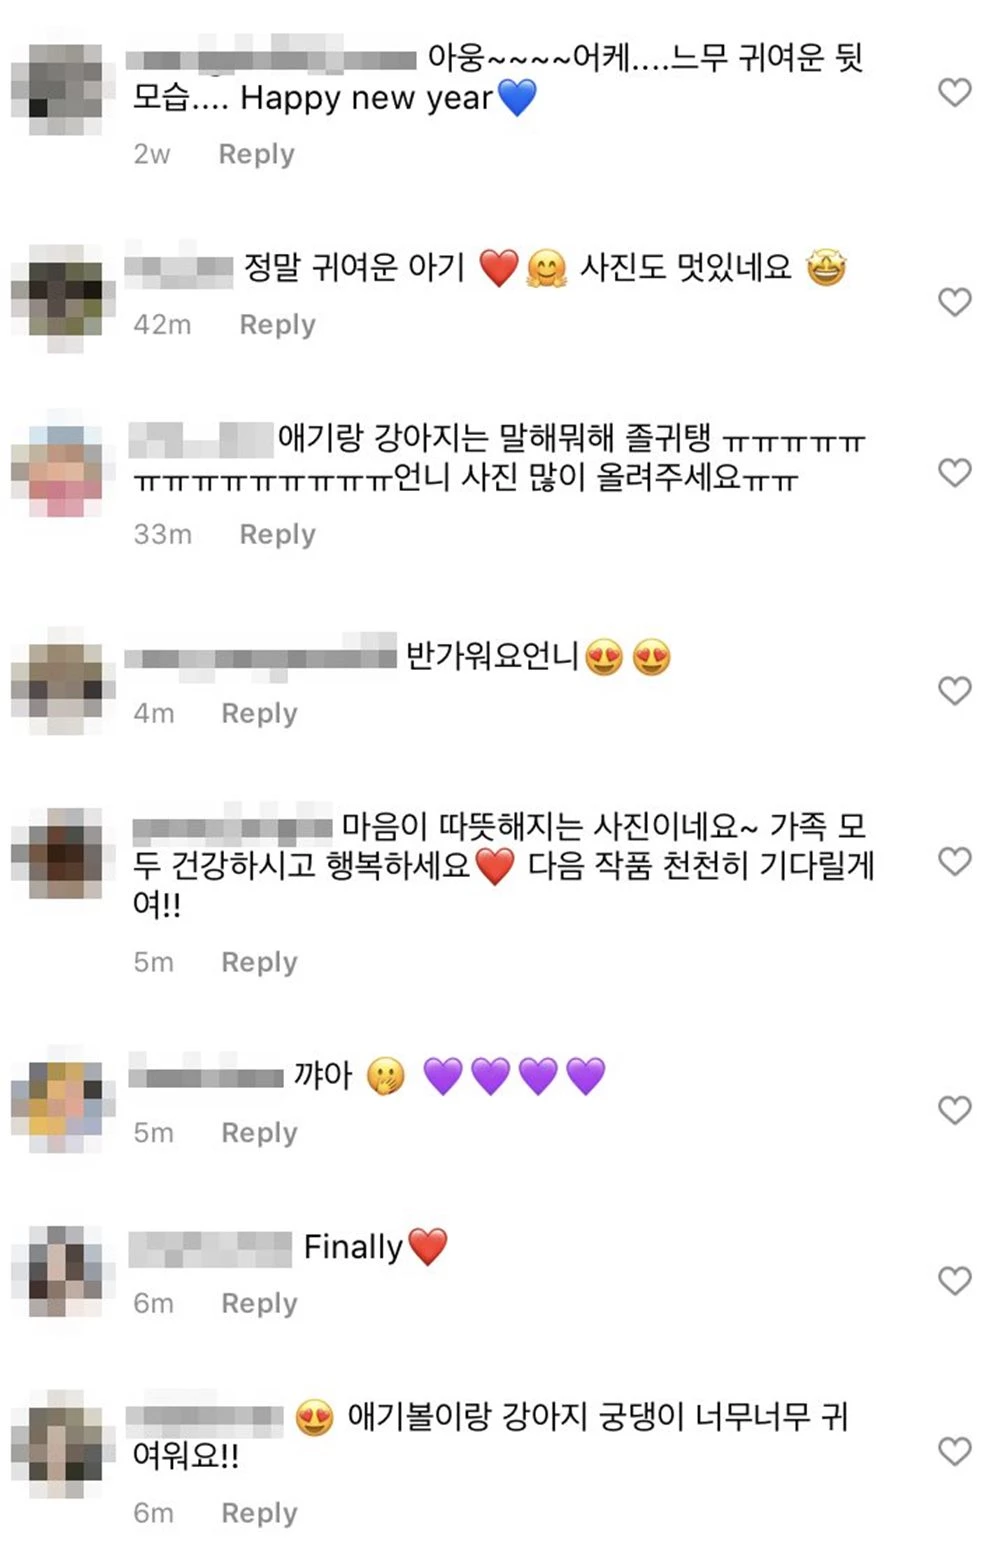The width and height of the screenshot is (1000, 1559).
Task: Reply to the 4m comment
Action: (260, 714)
